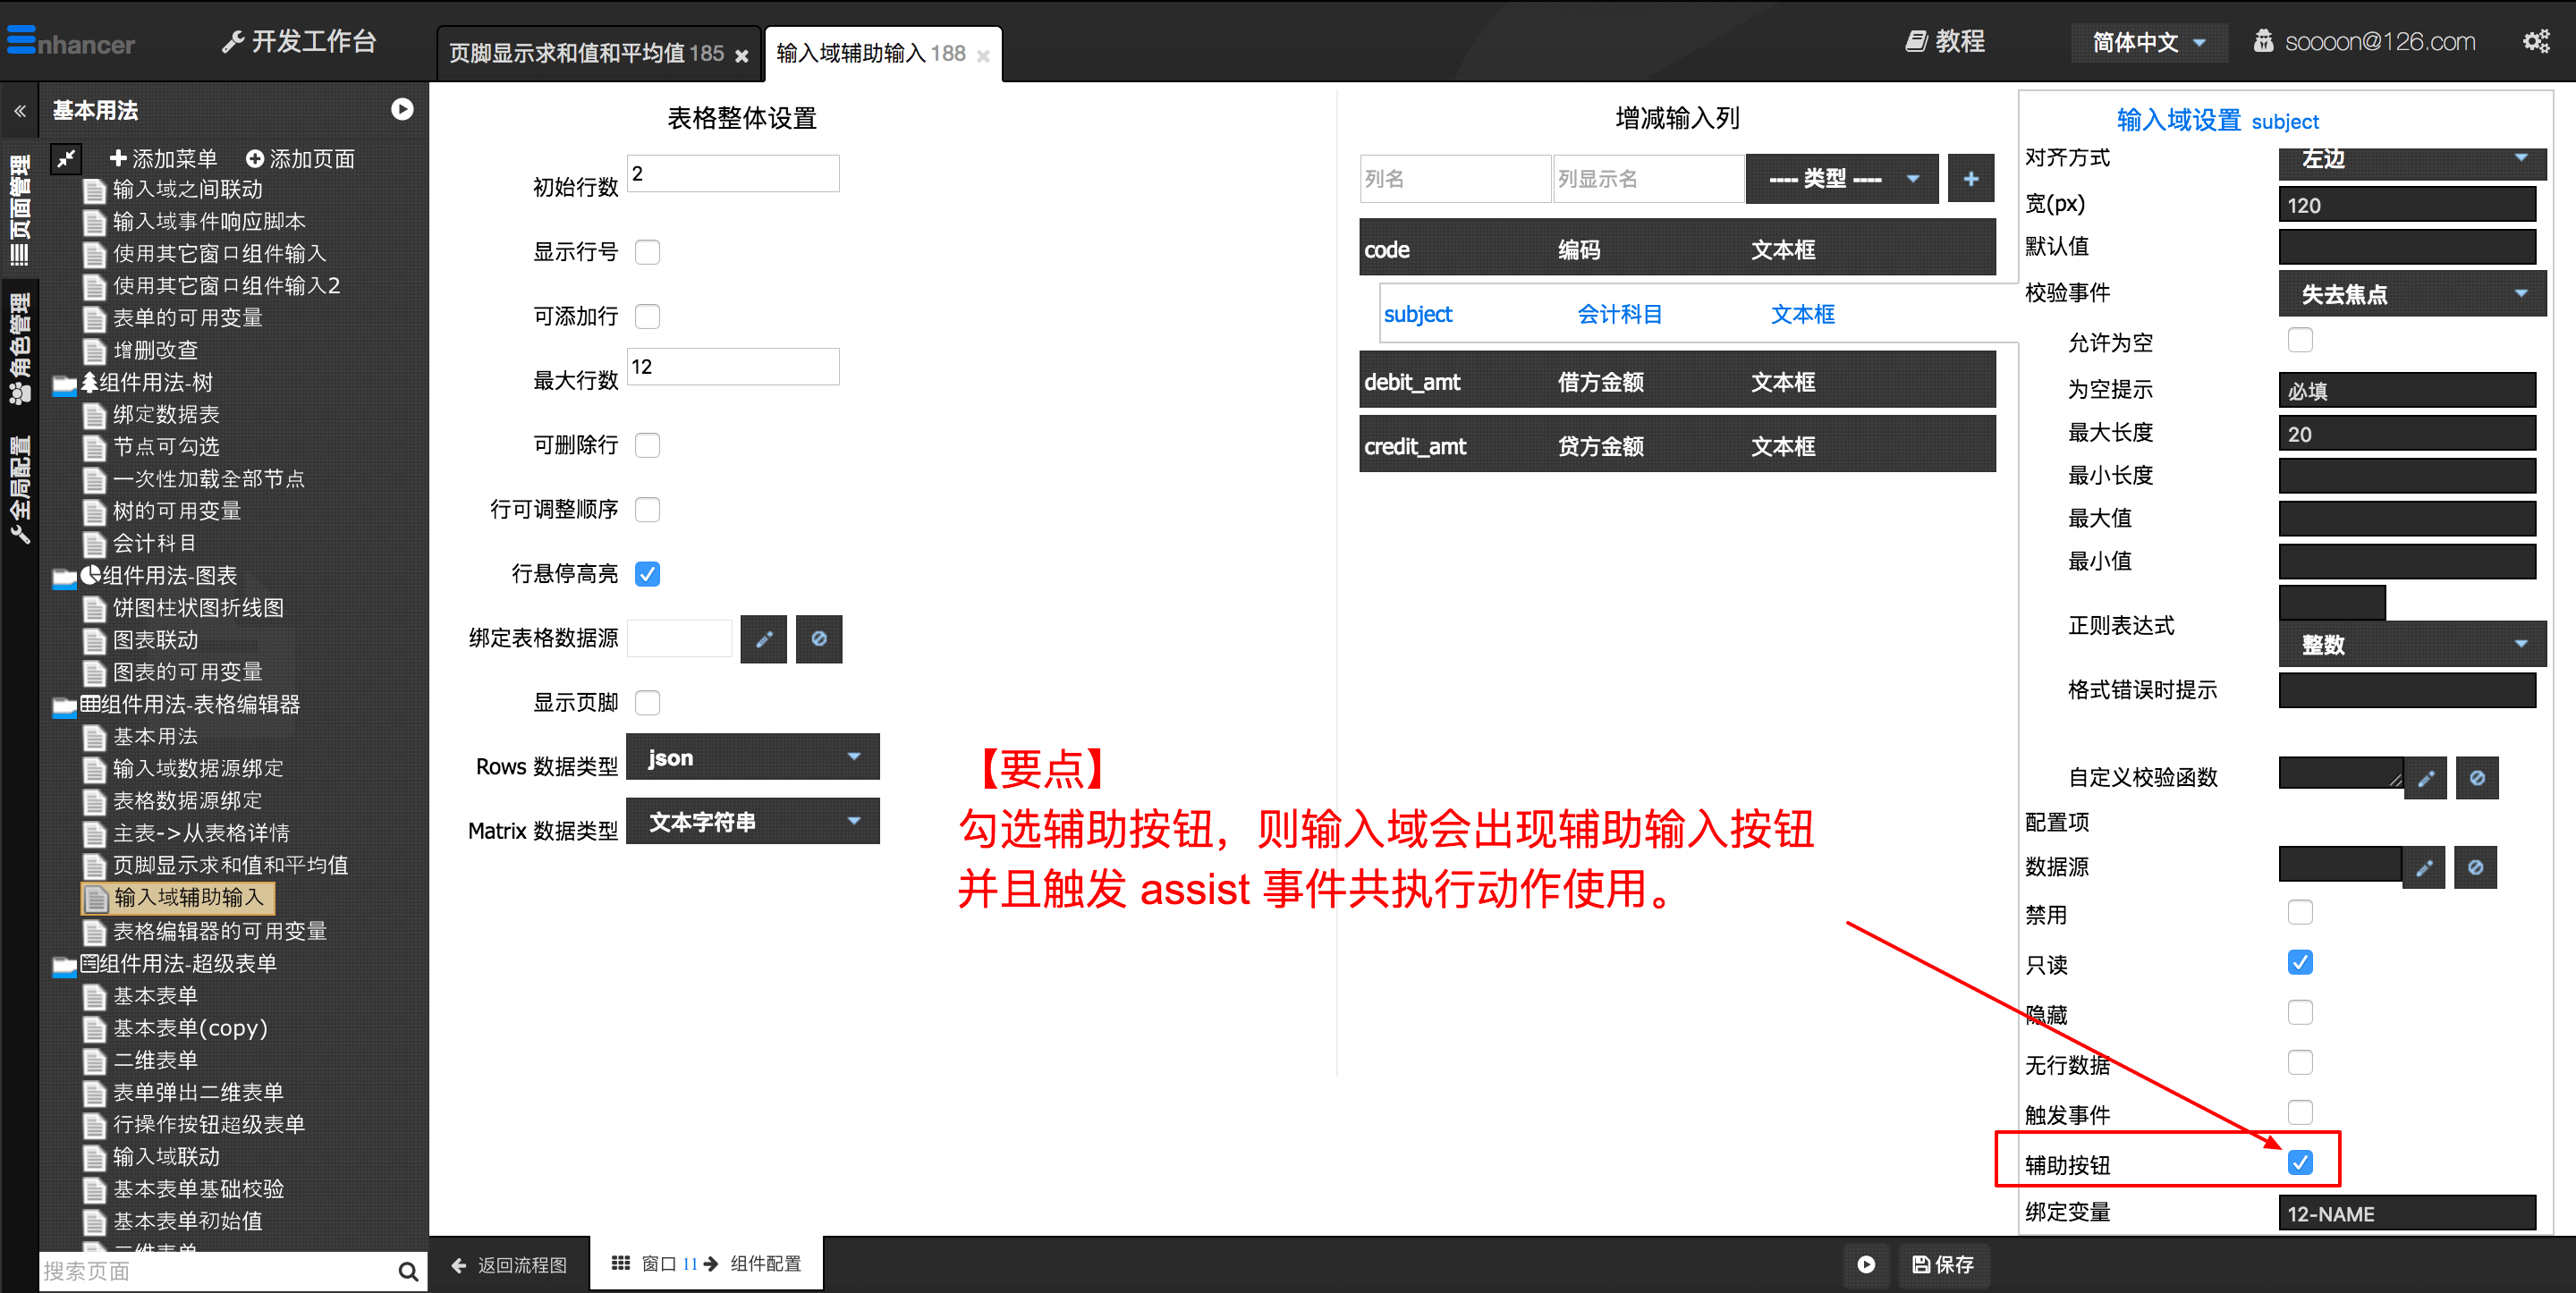Click clear icon beside 绑定表格数据源
Screen dimensions: 2576x1293
point(818,639)
